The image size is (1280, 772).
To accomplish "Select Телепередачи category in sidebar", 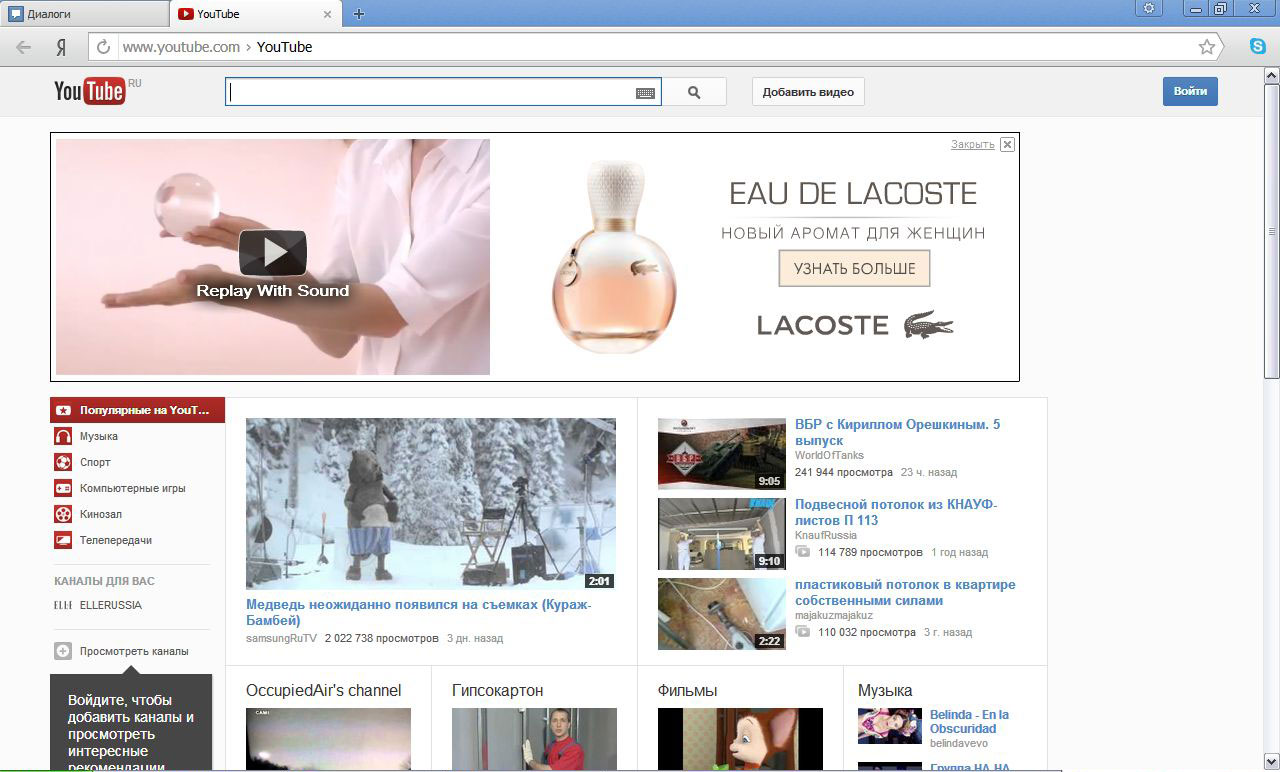I will (116, 540).
